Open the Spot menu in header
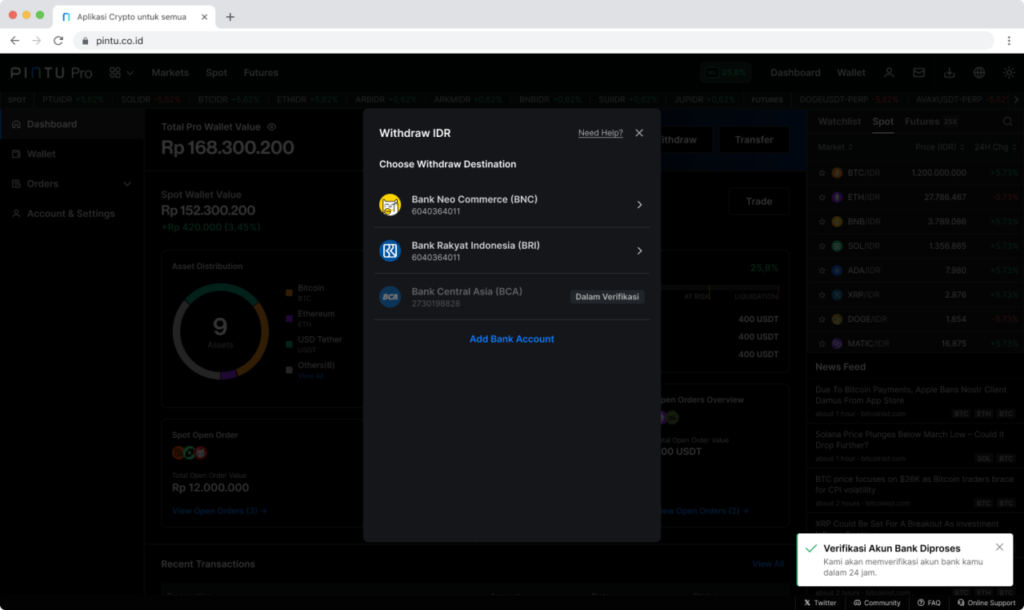Screen dimensions: 1024x610 click(216, 72)
